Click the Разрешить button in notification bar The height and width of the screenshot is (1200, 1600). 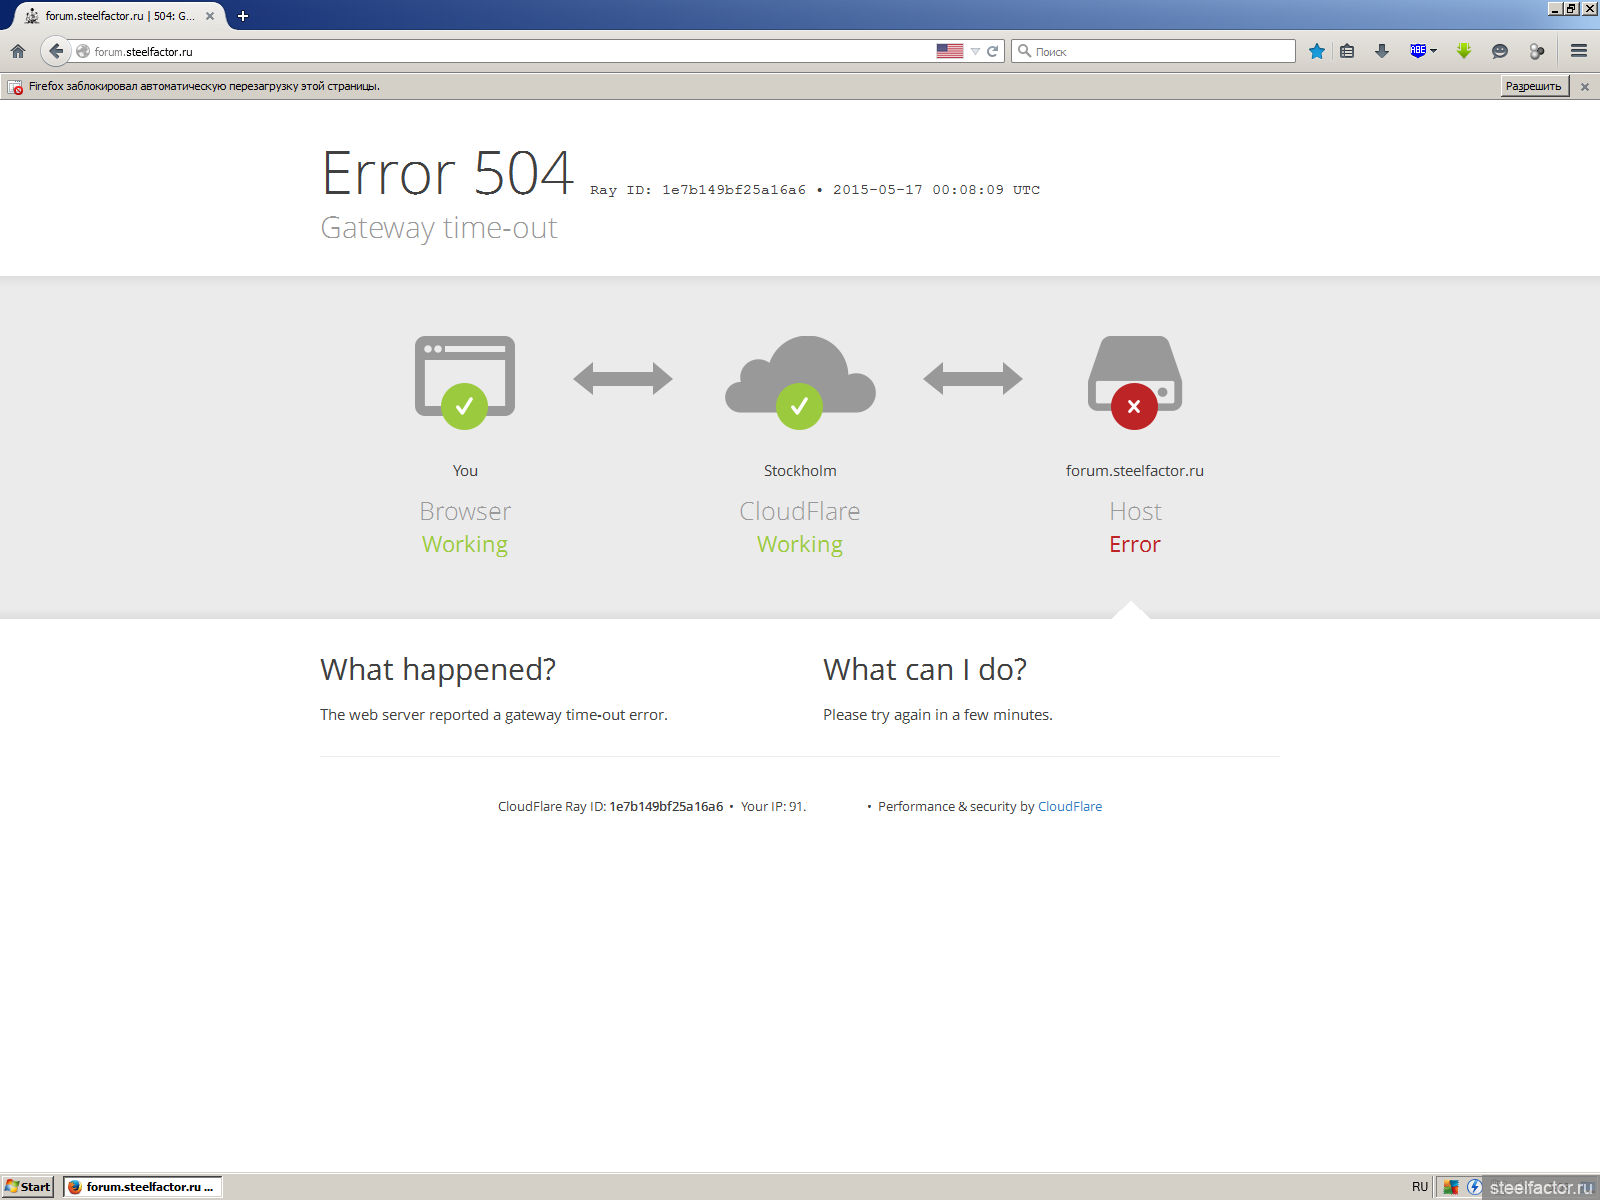(1534, 86)
